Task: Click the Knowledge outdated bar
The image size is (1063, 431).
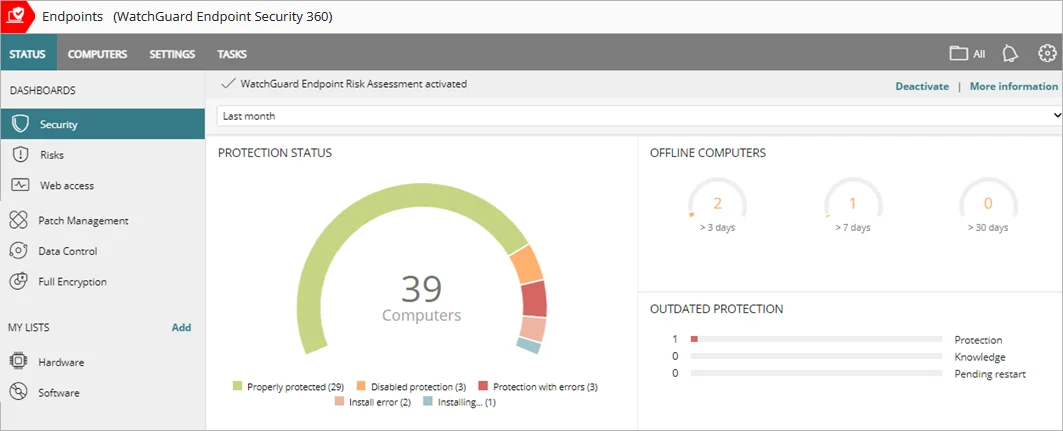Action: tap(816, 356)
